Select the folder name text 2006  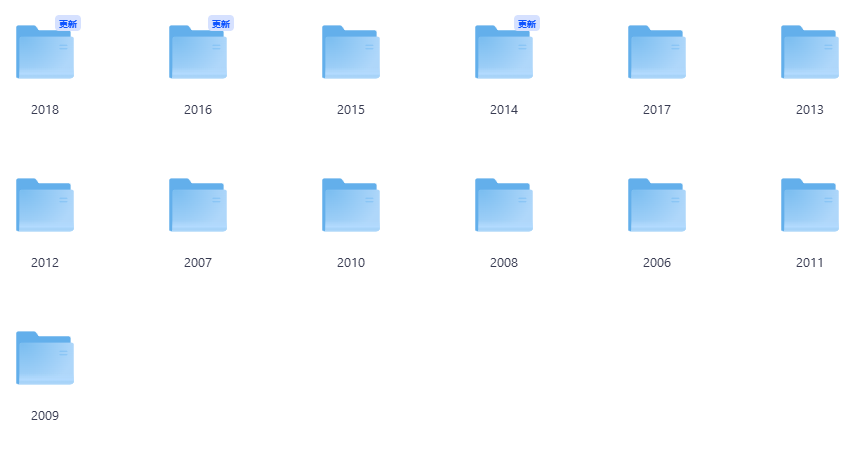[657, 262]
